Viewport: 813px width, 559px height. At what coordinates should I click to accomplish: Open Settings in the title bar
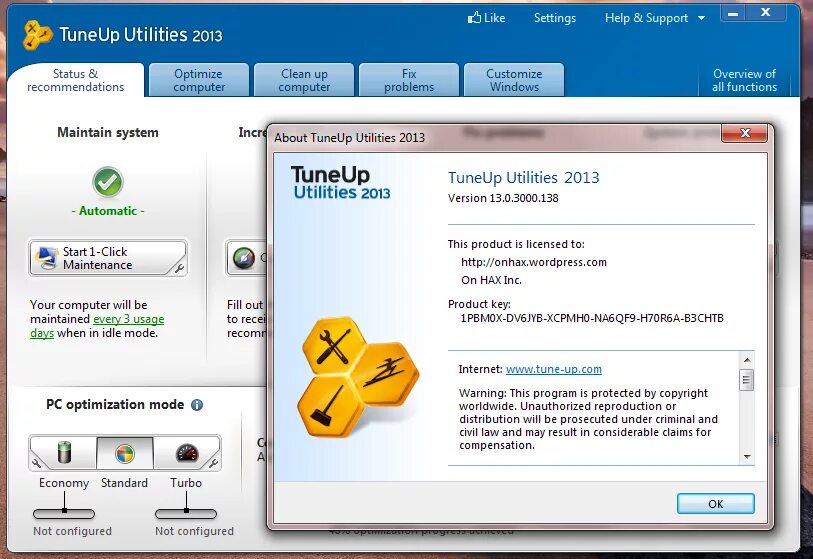point(555,18)
